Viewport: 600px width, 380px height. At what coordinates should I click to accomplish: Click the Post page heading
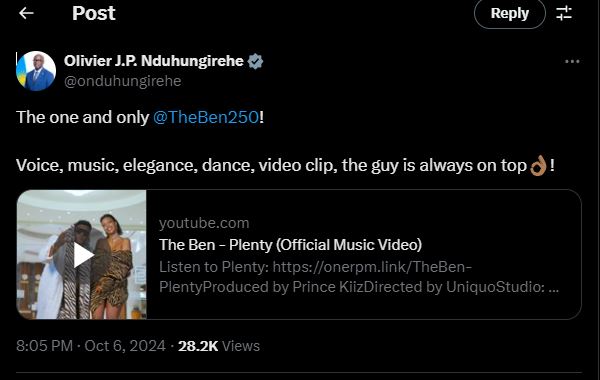(x=93, y=13)
